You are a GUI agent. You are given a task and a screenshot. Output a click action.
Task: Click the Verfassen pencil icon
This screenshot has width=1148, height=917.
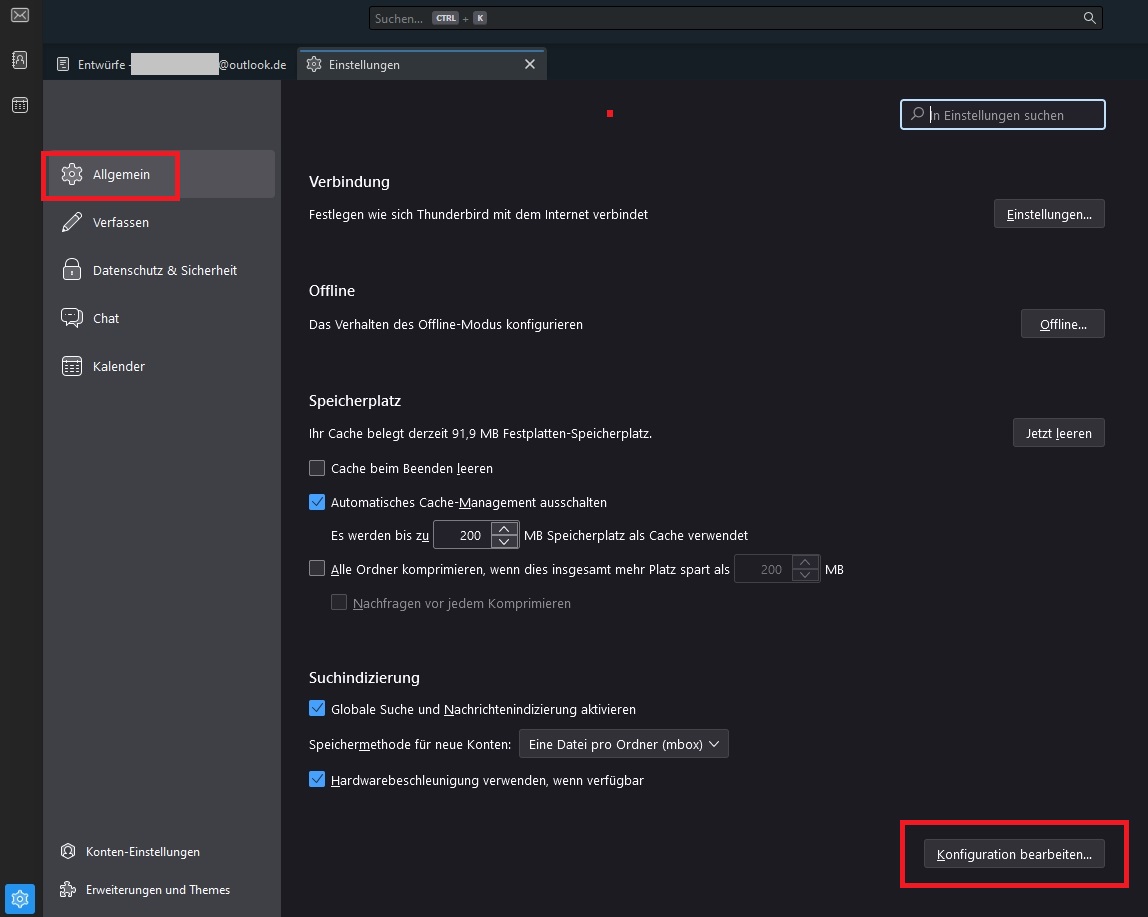(72, 222)
